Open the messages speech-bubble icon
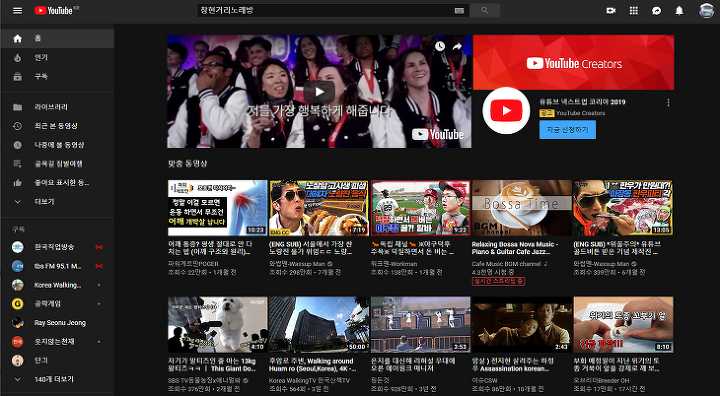Viewport: 720px width, 396px height. [x=657, y=11]
